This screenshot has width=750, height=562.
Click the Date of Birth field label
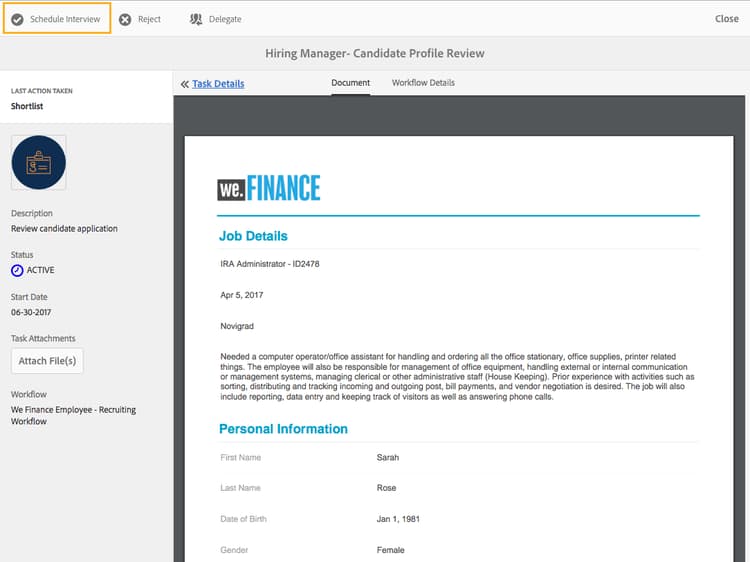click(243, 519)
